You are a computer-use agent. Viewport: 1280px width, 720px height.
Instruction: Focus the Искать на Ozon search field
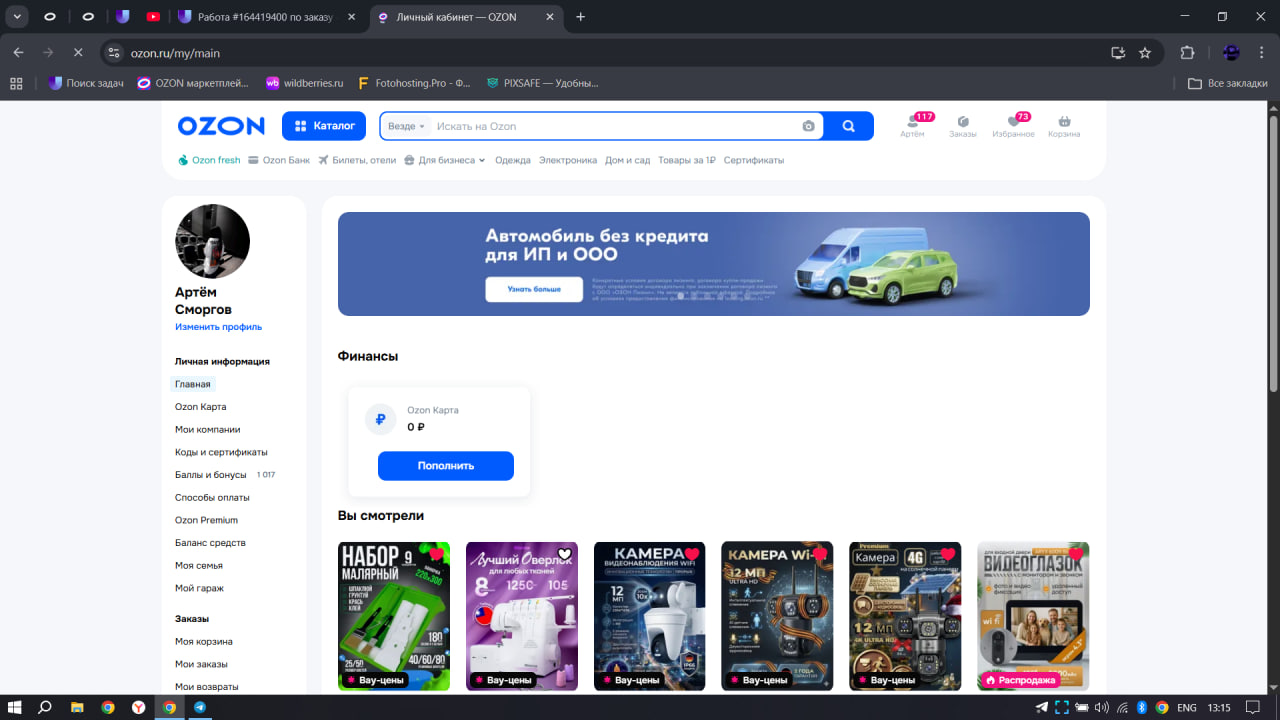(615, 126)
